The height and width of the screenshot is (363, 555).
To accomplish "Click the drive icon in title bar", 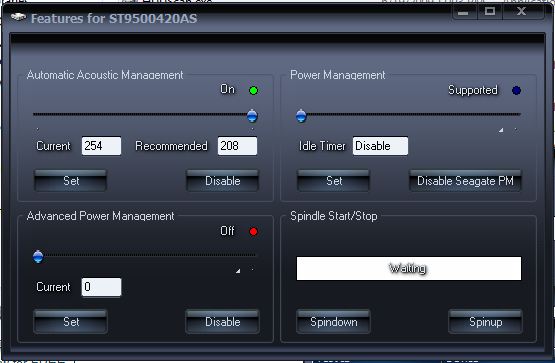I will pyautogui.click(x=18, y=17).
